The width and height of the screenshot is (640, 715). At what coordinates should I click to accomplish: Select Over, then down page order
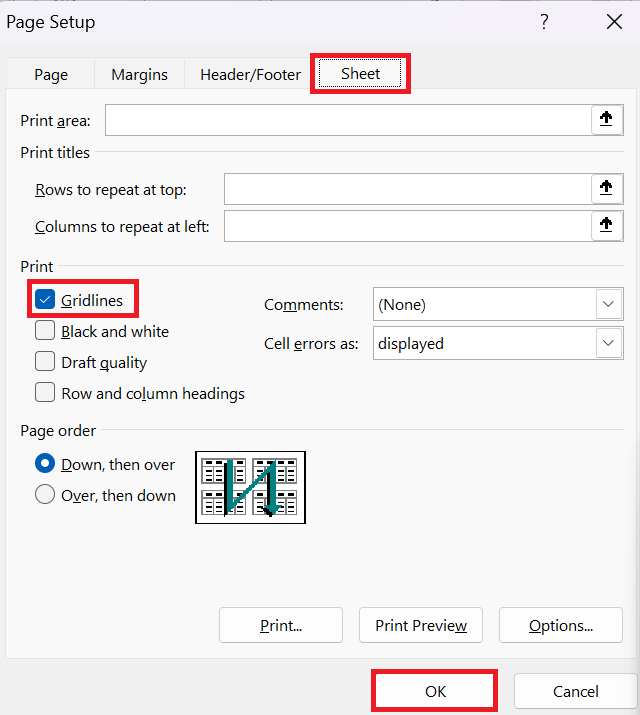coord(45,494)
